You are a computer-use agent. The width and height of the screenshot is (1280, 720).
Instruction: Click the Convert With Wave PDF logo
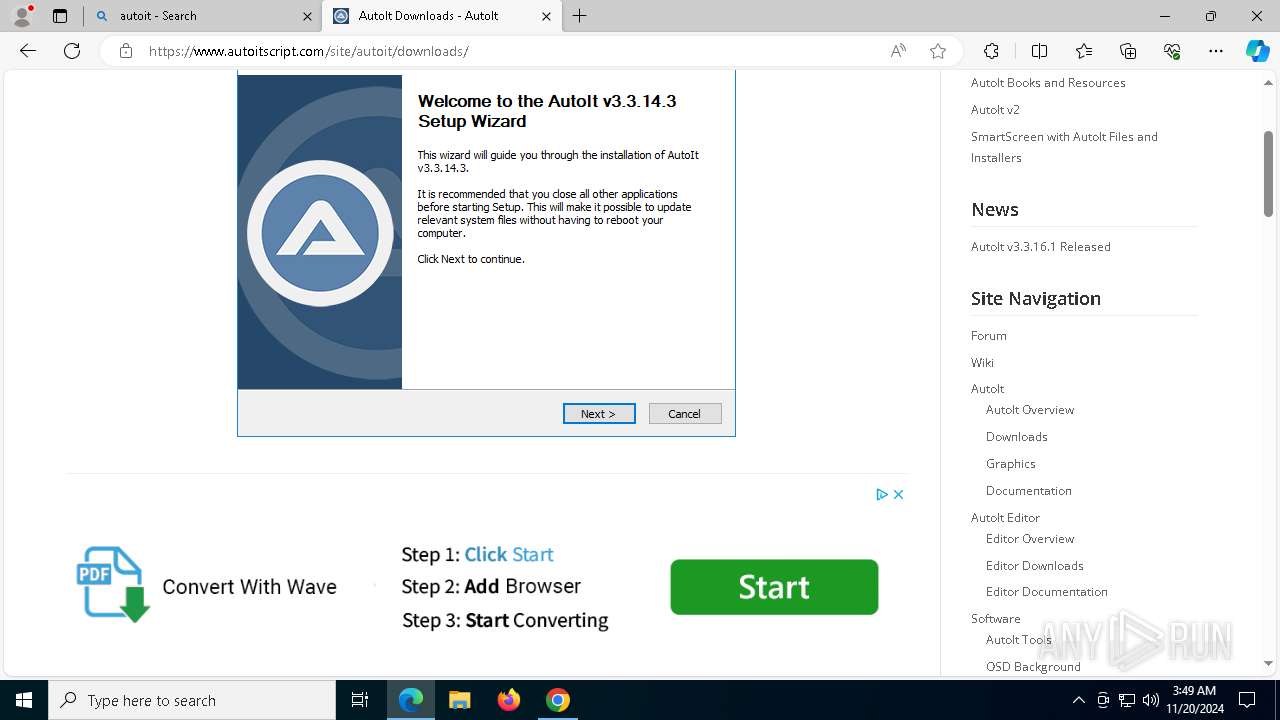pos(113,584)
